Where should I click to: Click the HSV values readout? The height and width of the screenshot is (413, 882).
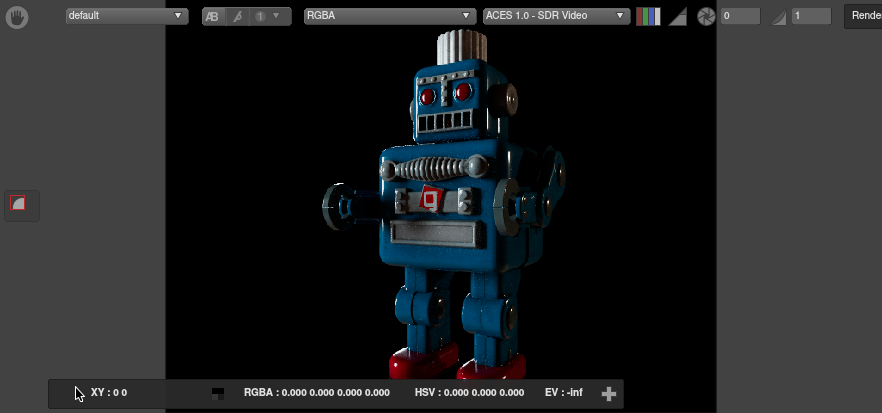click(x=469, y=393)
